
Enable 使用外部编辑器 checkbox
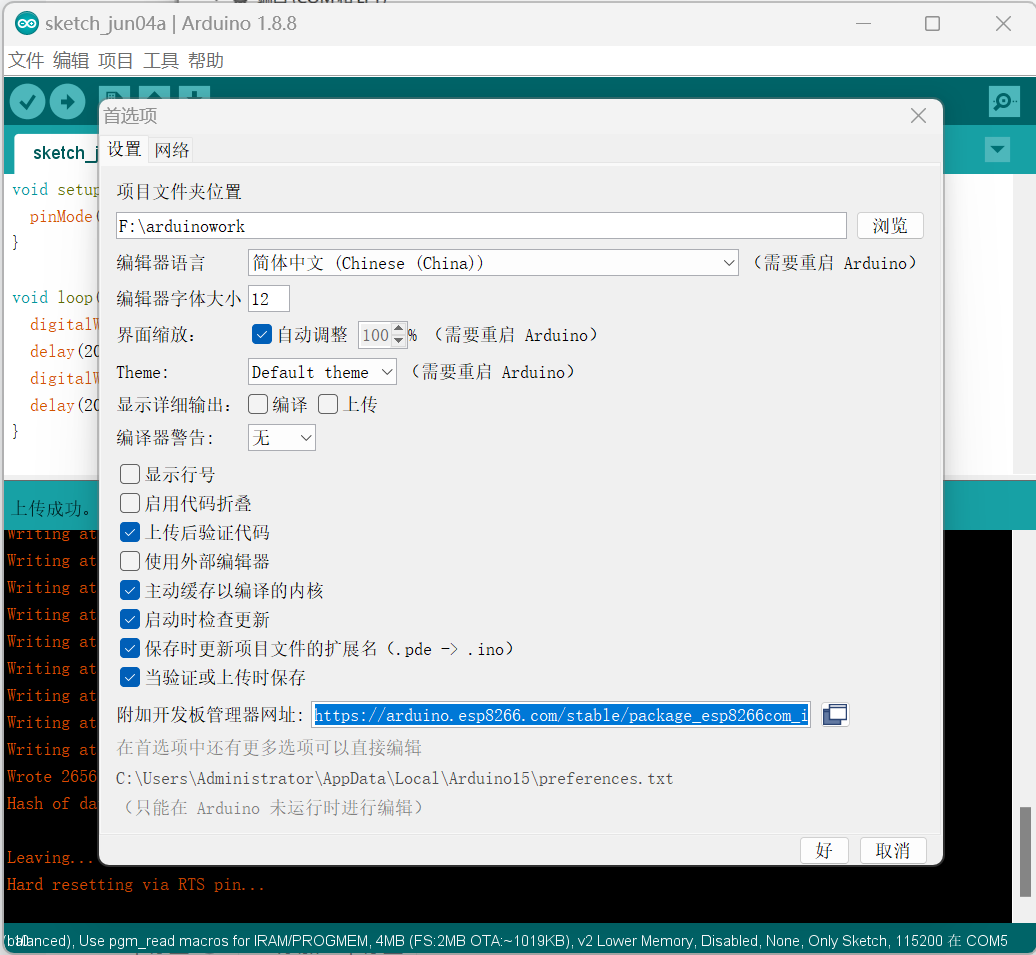130,561
